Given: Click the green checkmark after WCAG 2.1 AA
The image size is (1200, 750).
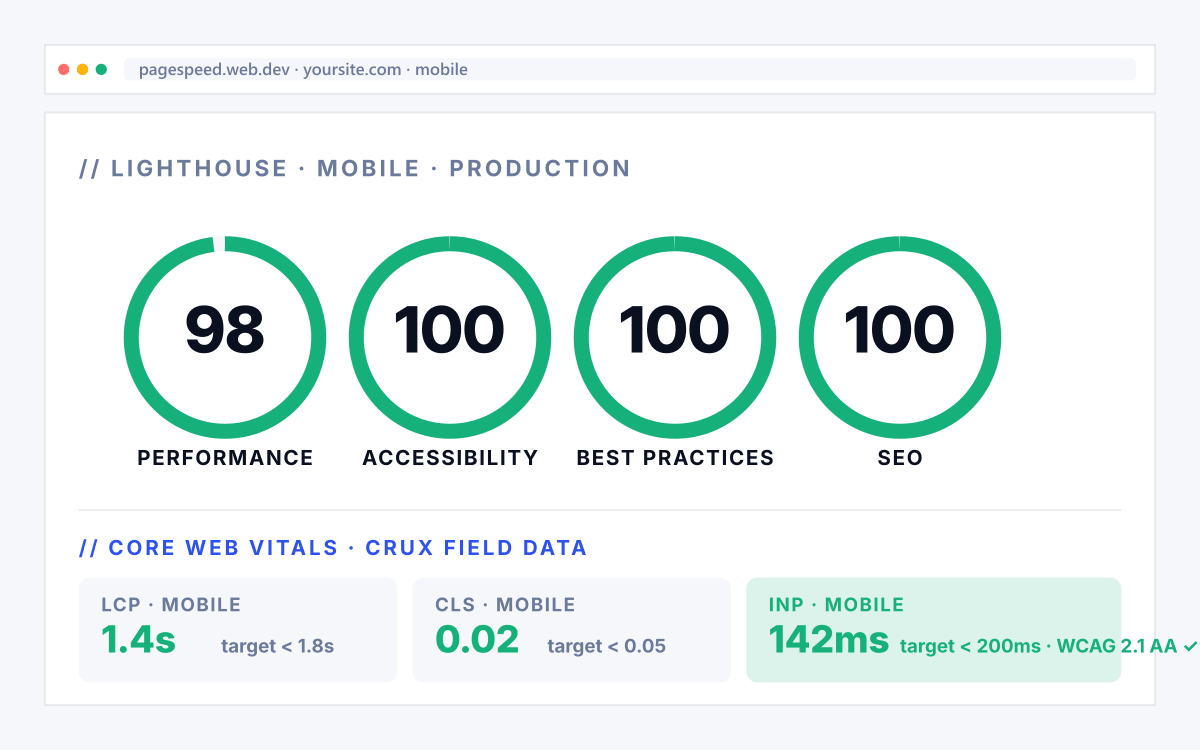Looking at the screenshot, I should pos(1190,646).
